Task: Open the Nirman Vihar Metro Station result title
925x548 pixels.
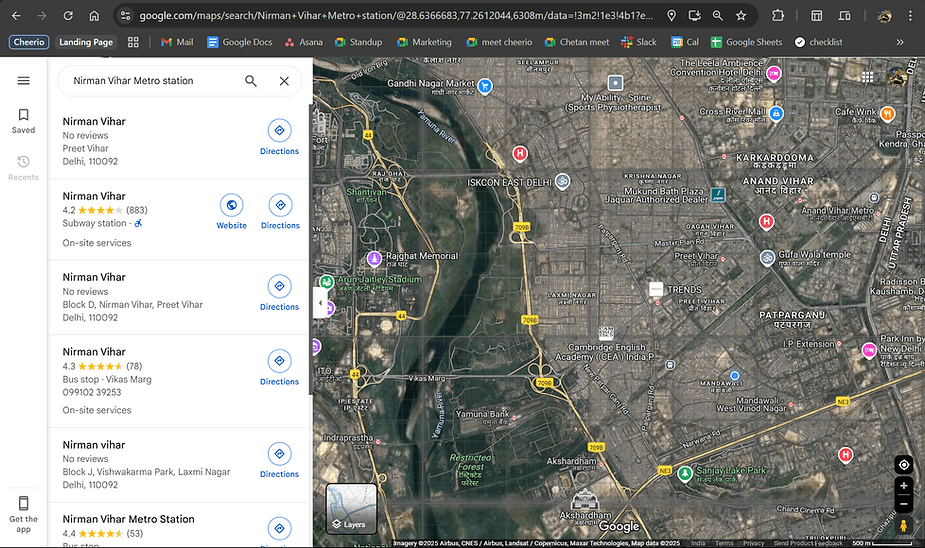Action: (129, 519)
